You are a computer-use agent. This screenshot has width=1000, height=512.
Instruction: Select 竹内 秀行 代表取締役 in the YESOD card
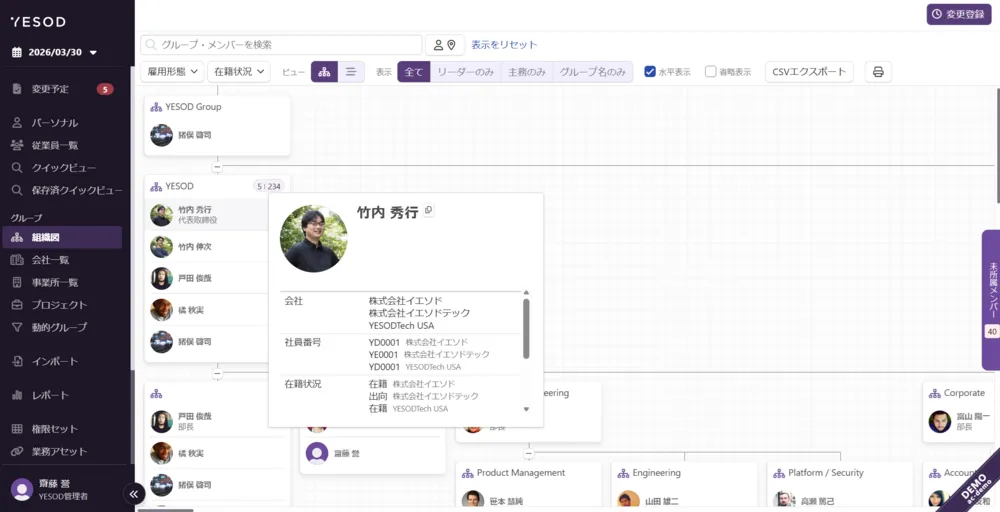pyautogui.click(x=205, y=215)
